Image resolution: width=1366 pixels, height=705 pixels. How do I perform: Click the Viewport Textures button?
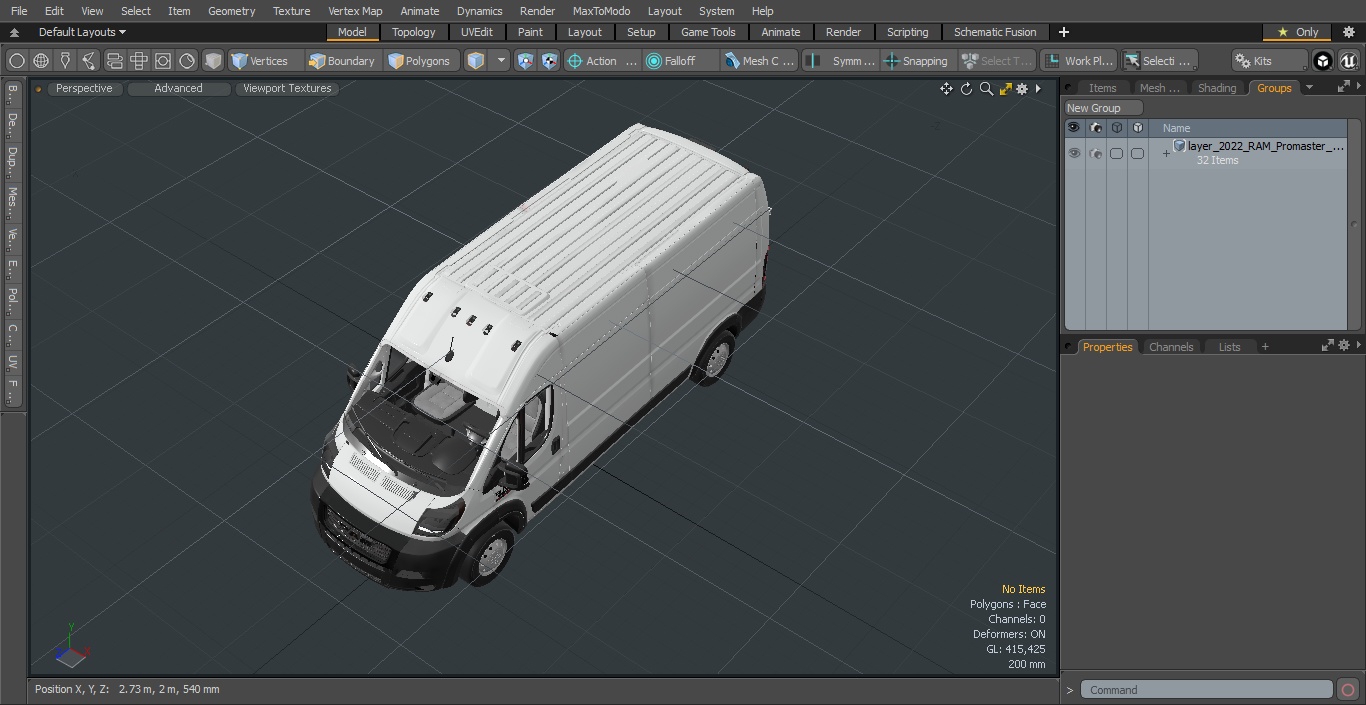pyautogui.click(x=287, y=88)
